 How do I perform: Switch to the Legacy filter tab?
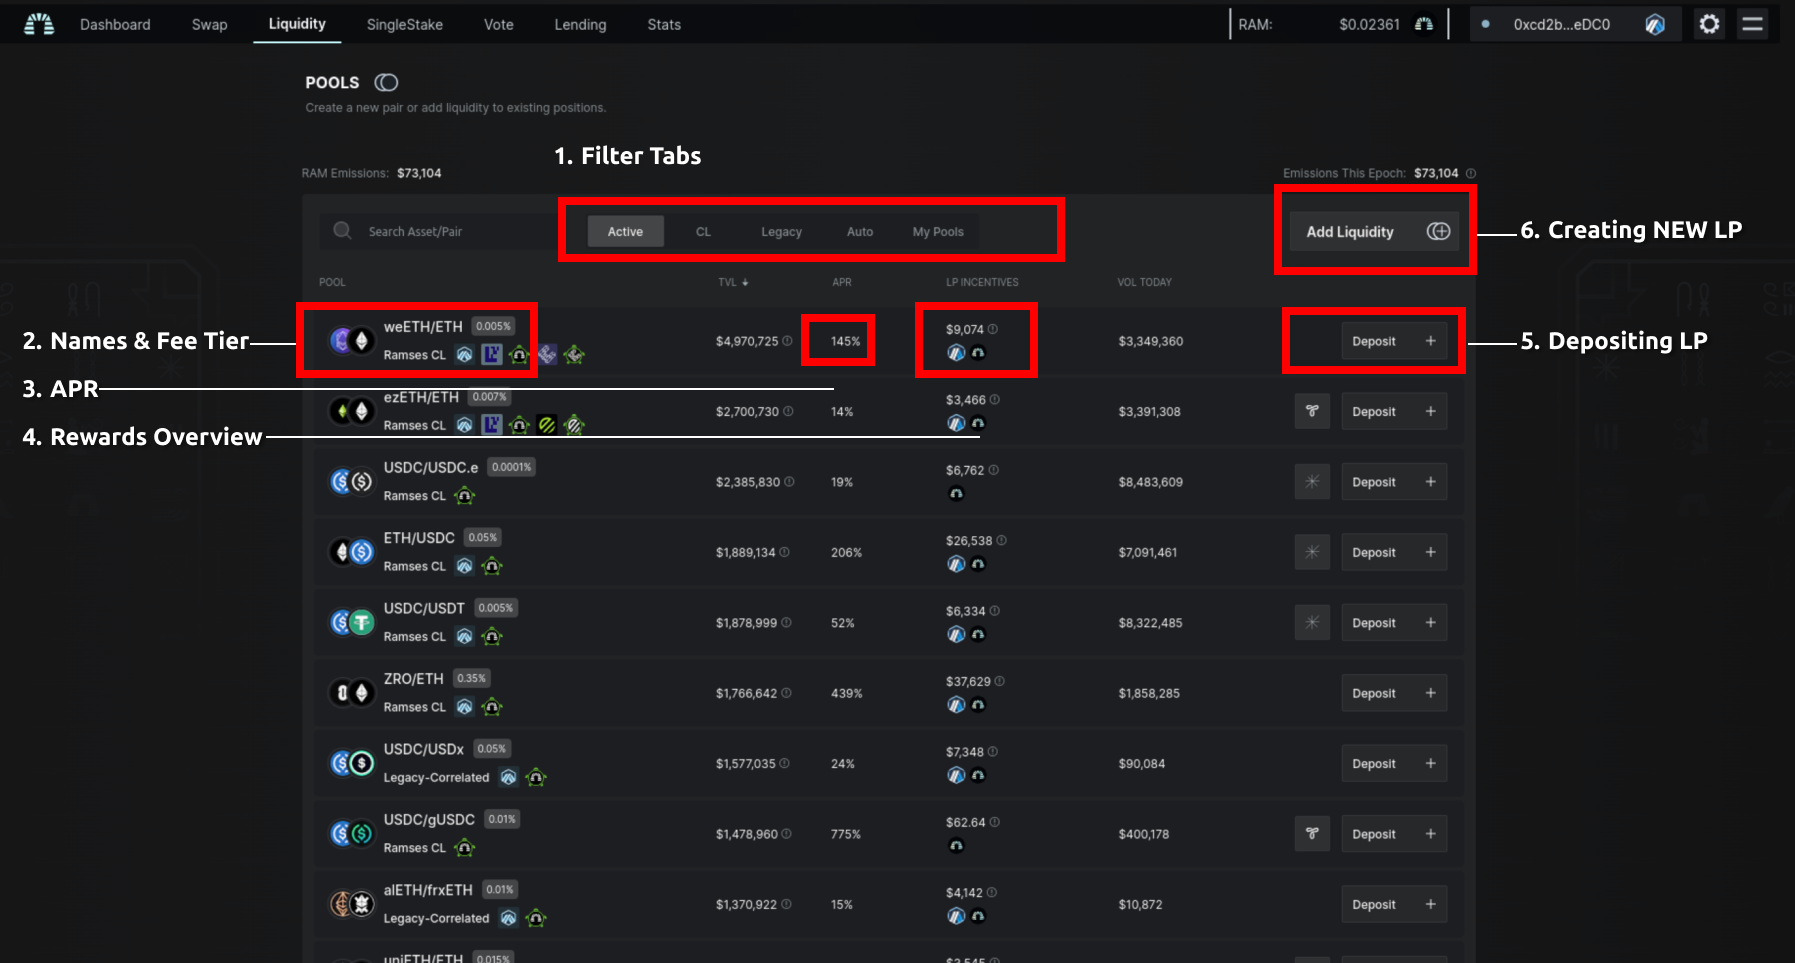click(781, 231)
